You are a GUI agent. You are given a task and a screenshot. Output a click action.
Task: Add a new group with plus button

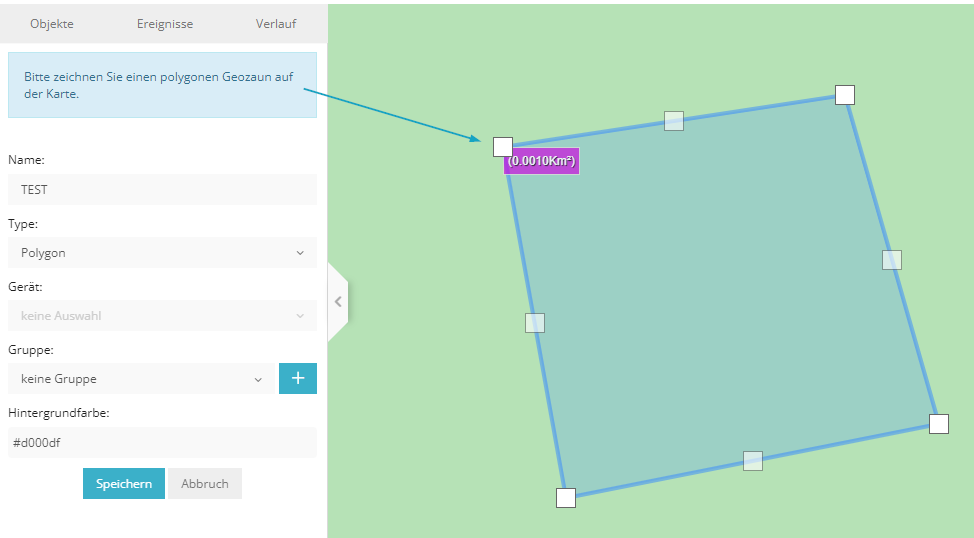298,379
